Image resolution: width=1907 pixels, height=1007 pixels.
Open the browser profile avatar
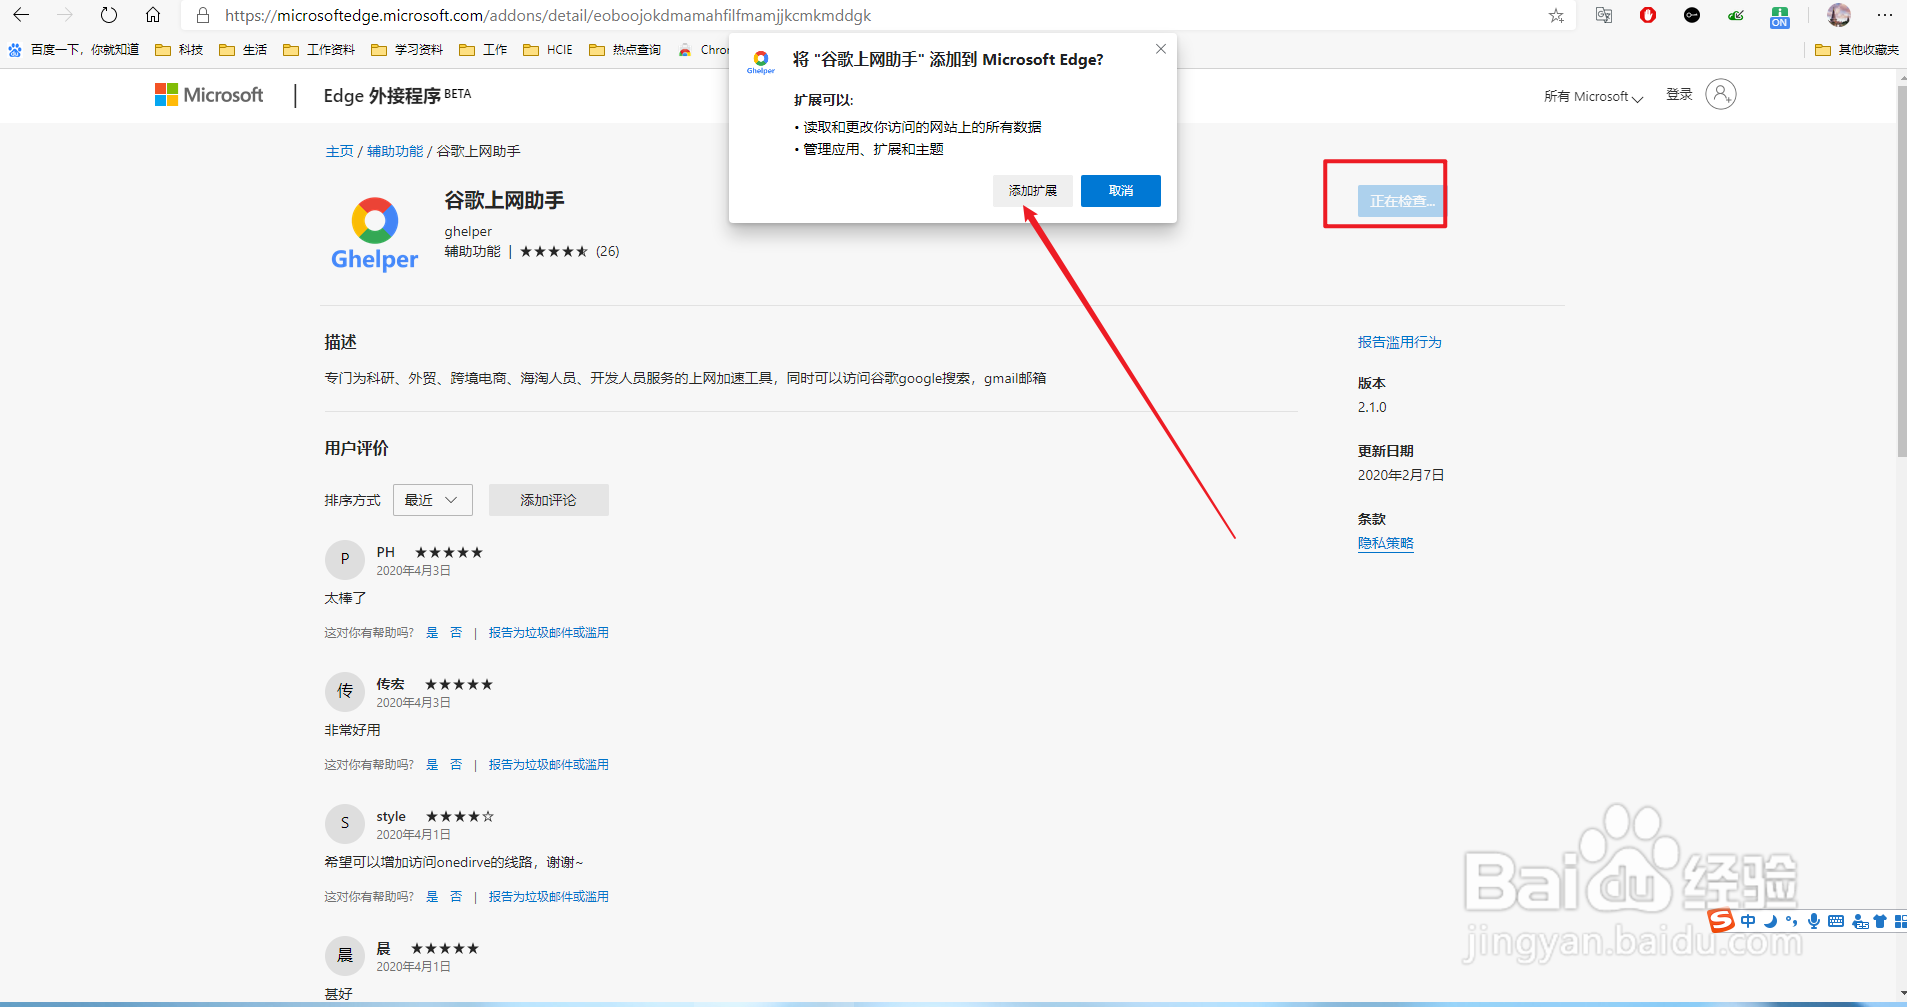point(1839,15)
